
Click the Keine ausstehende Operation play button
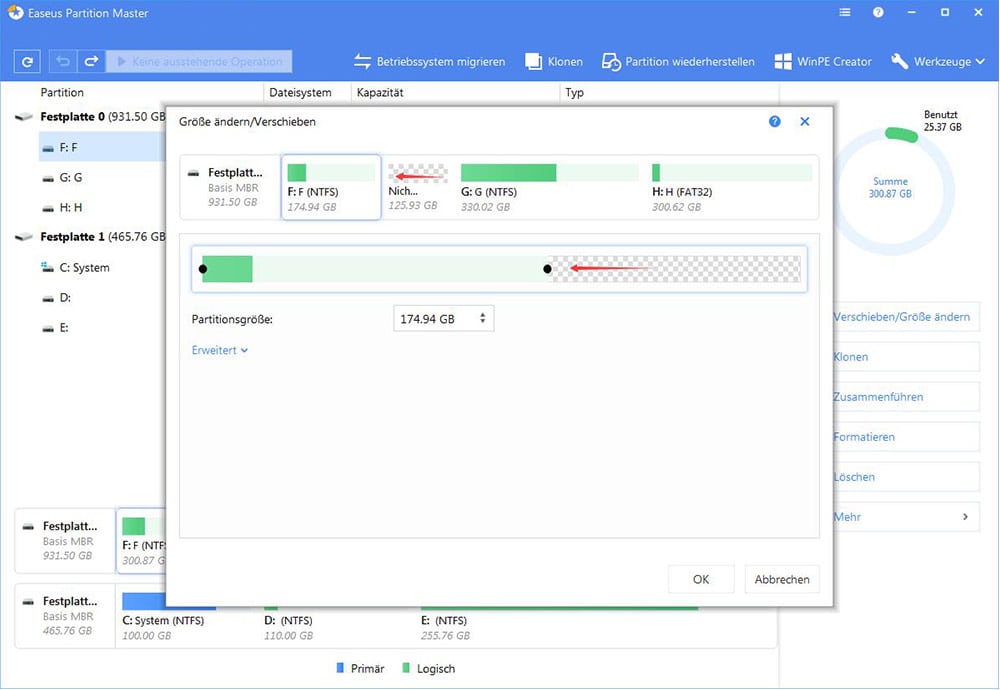[x=199, y=62]
